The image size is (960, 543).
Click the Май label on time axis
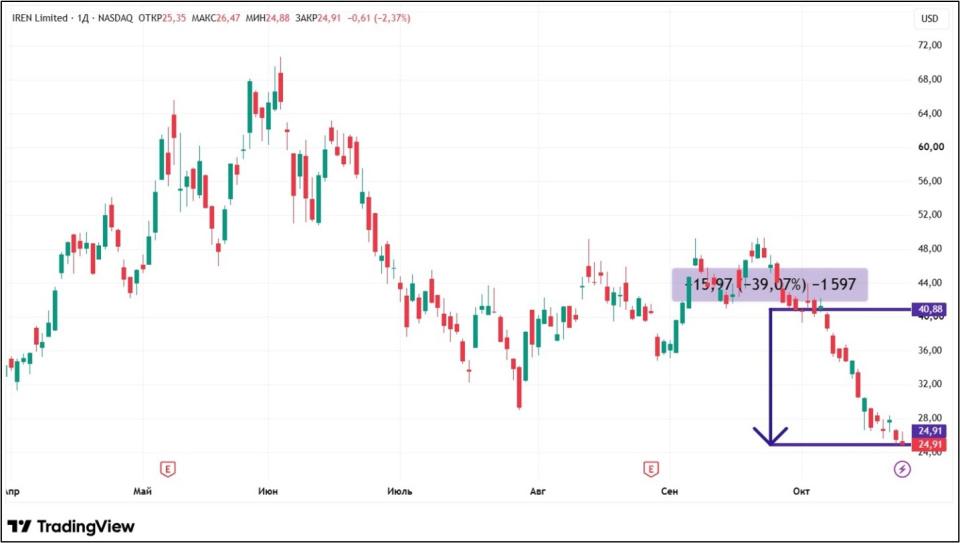pyautogui.click(x=143, y=492)
